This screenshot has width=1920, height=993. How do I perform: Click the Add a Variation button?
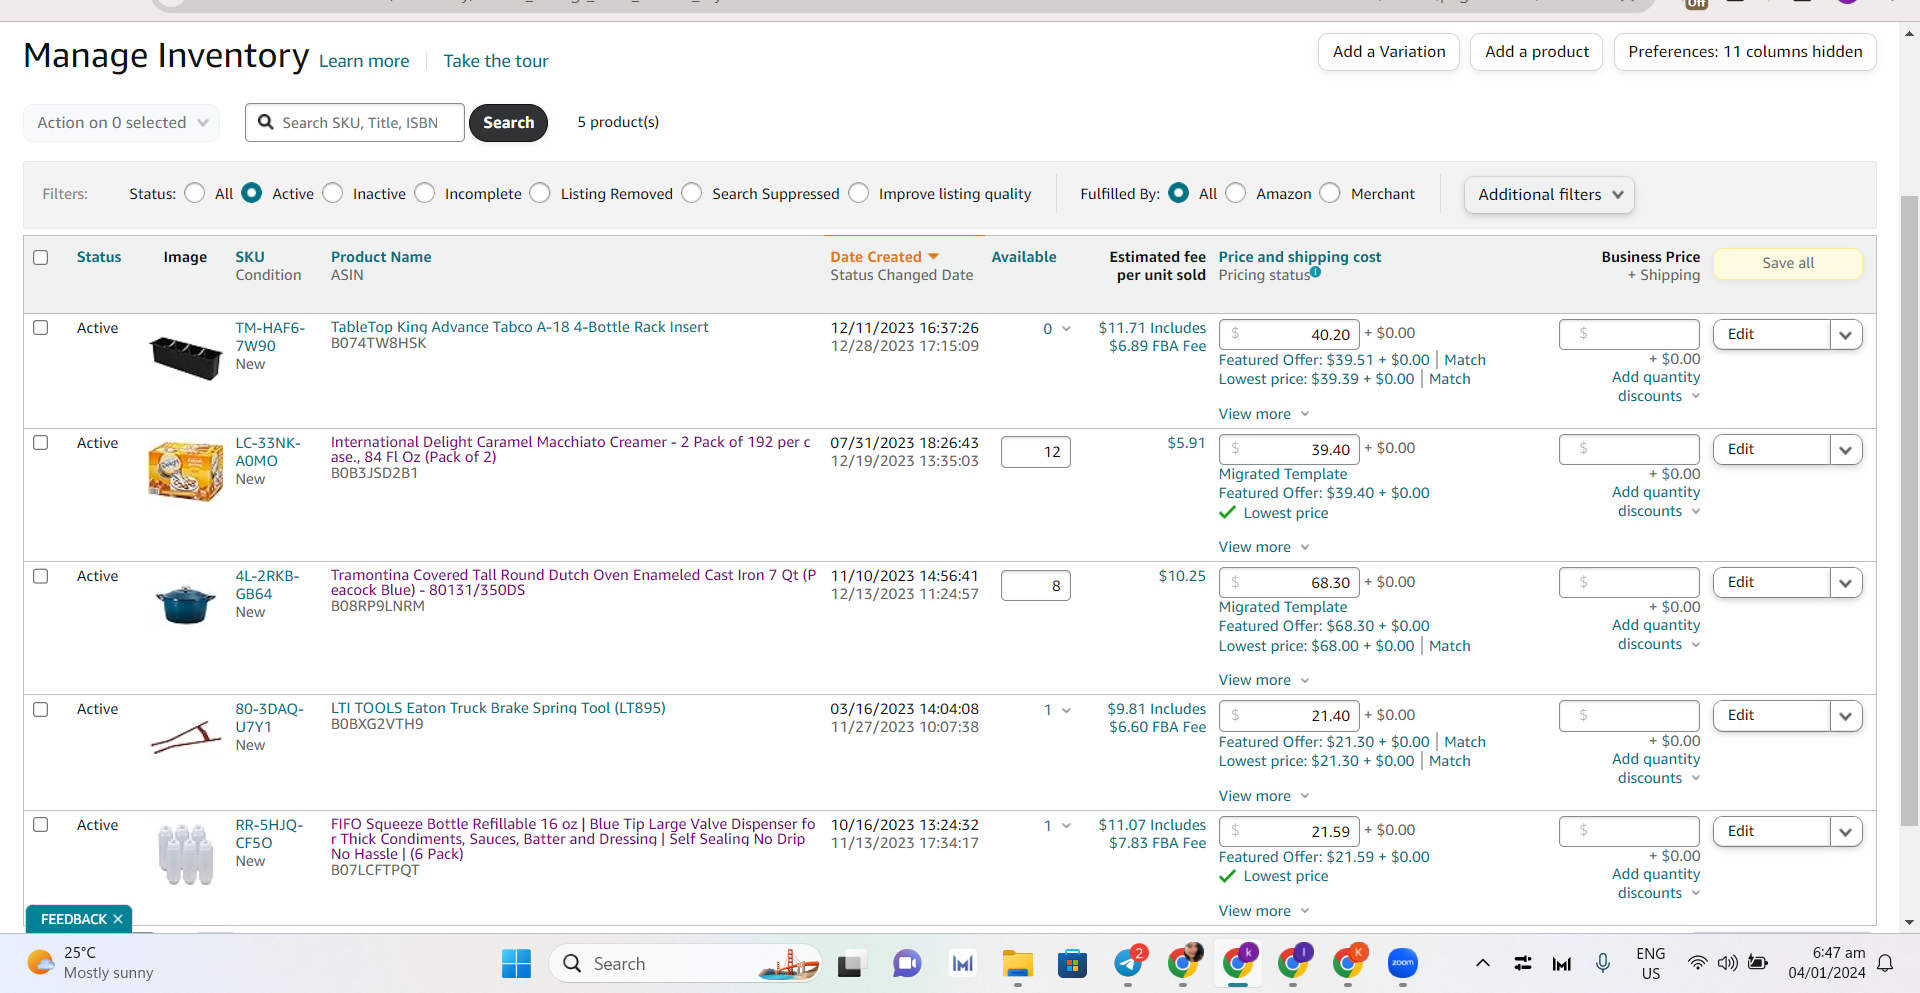[1389, 52]
